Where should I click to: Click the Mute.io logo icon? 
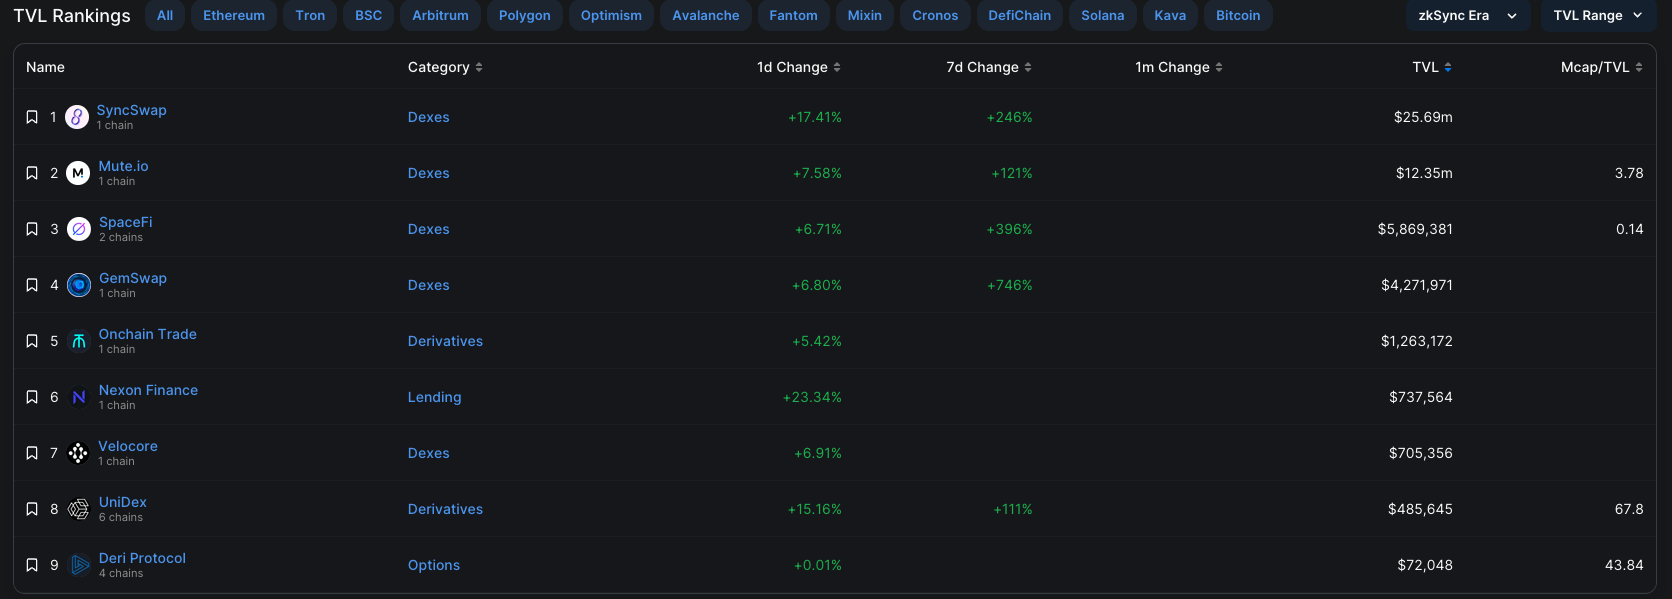[x=78, y=173]
